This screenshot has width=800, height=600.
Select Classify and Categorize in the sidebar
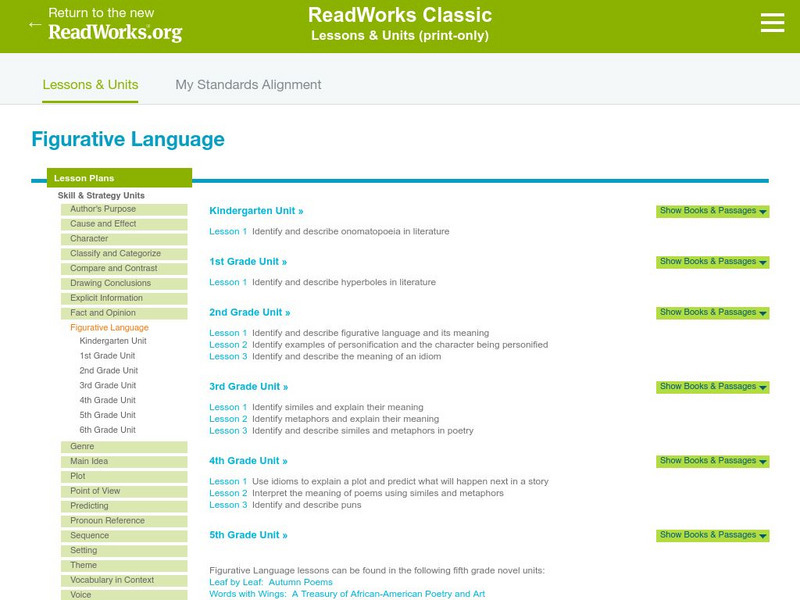[124, 254]
